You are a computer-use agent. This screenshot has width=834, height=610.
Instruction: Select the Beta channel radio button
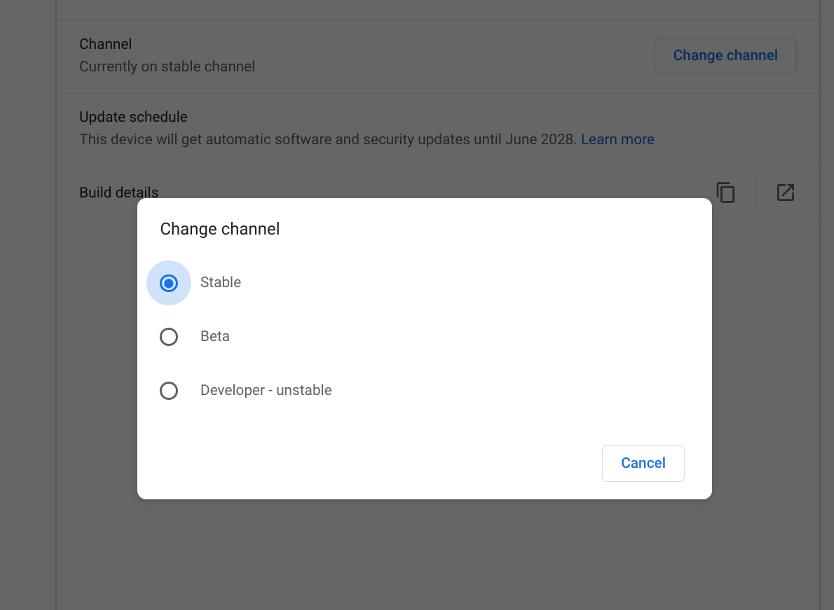pyautogui.click(x=169, y=336)
